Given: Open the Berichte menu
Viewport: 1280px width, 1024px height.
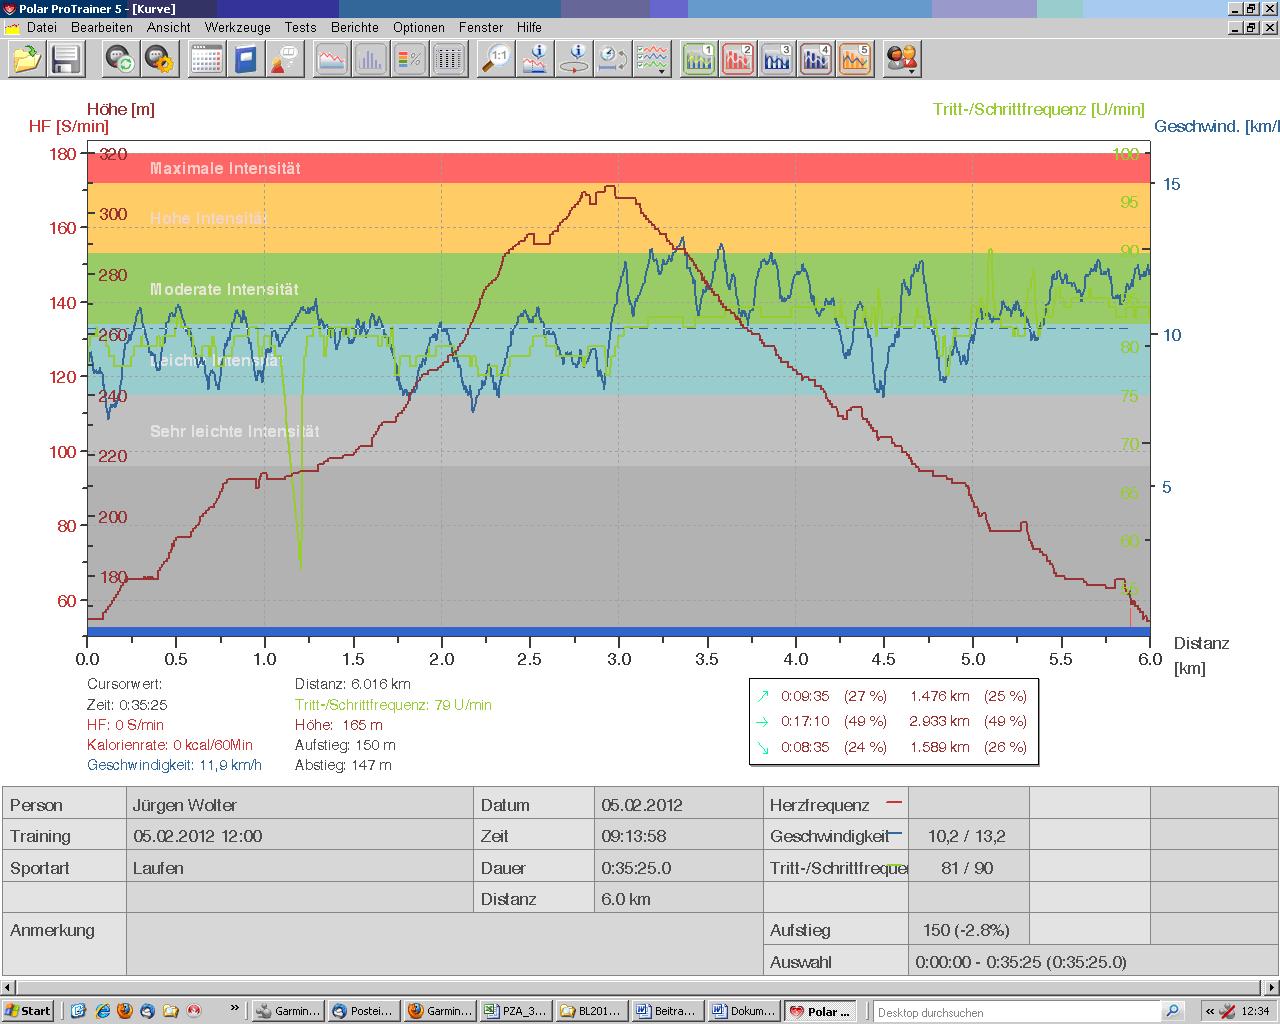Looking at the screenshot, I should tap(354, 27).
